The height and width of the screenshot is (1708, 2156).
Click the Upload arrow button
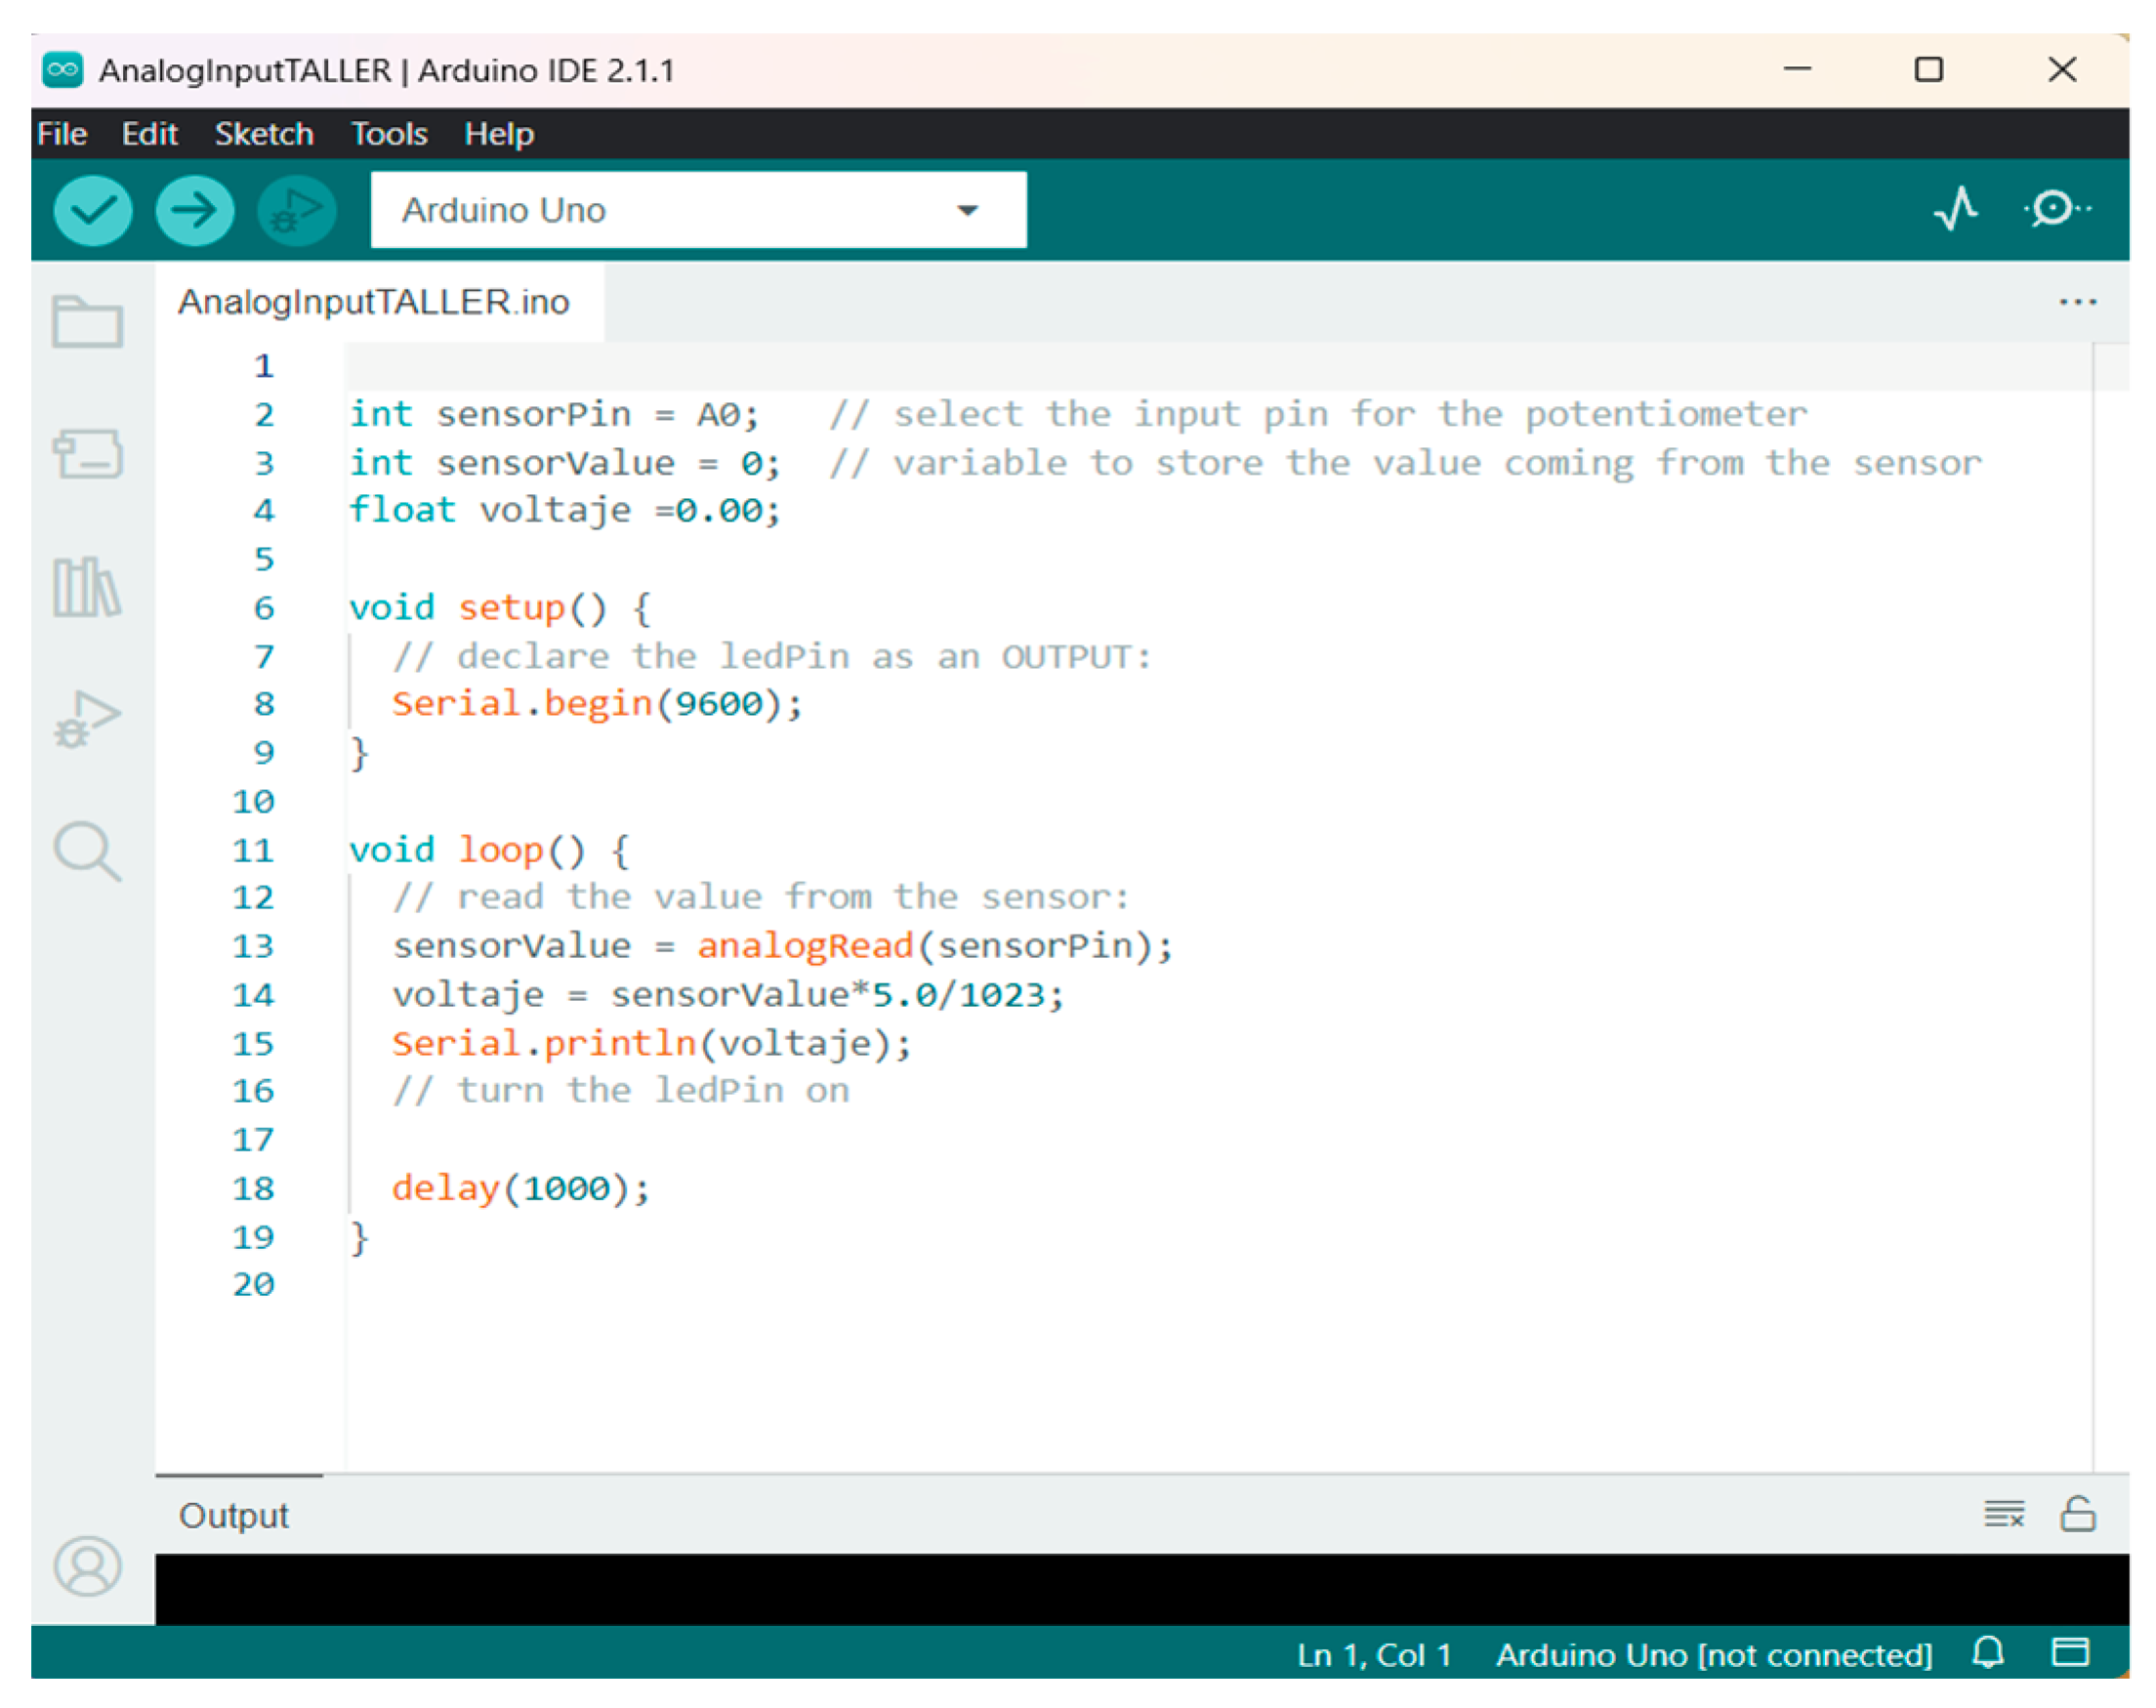(194, 210)
